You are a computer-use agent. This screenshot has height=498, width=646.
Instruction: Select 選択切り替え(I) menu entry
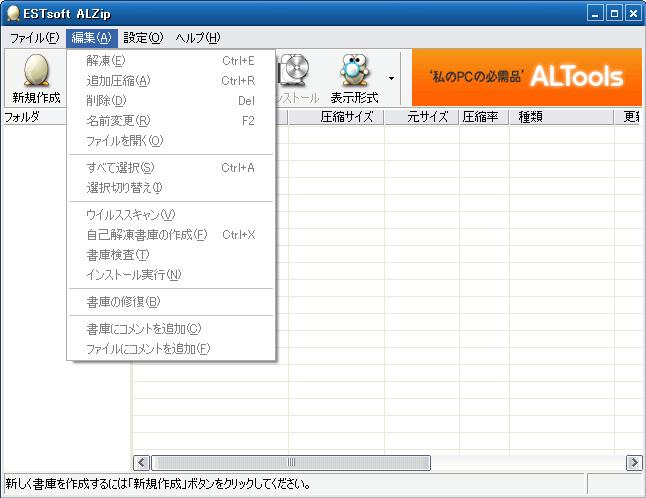(171, 188)
